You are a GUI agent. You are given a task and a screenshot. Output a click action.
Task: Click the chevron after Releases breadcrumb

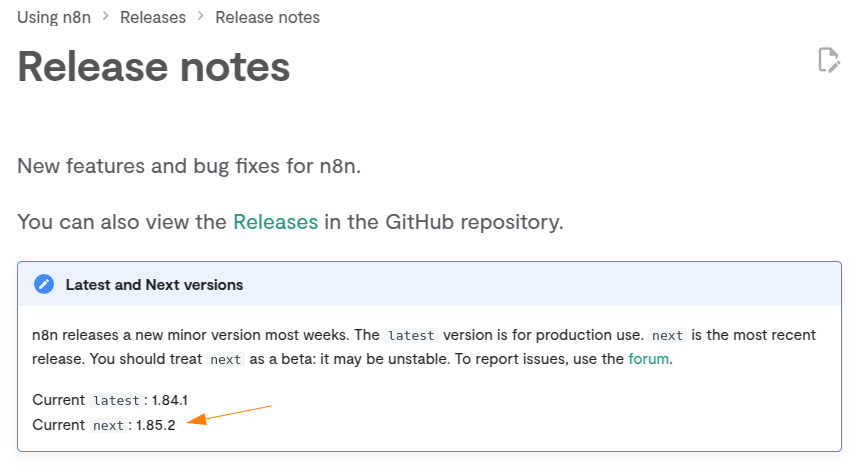(200, 17)
